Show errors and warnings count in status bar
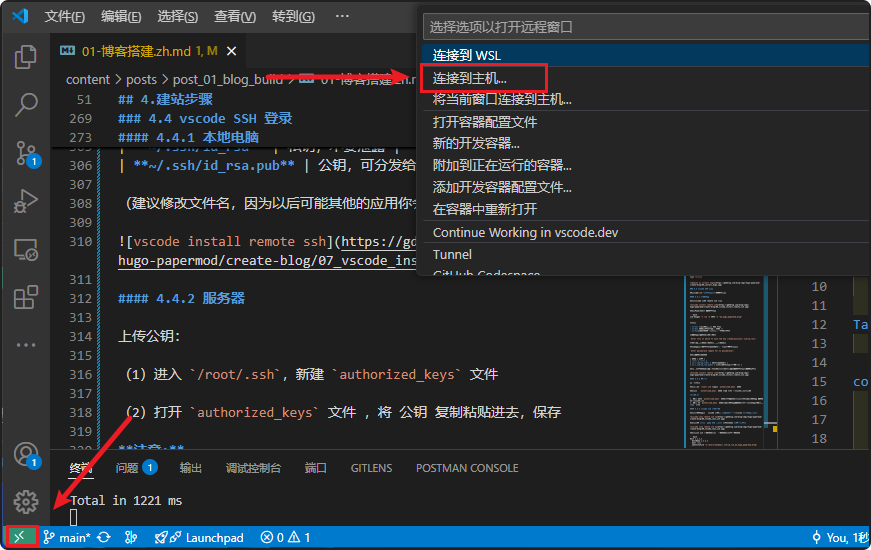 284,537
